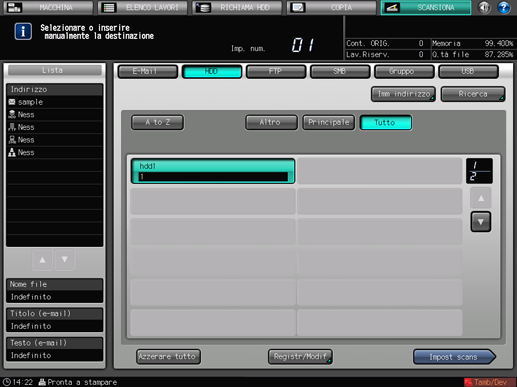Select the SMB destination type
This screenshot has height=387, width=517.
[x=340, y=71]
